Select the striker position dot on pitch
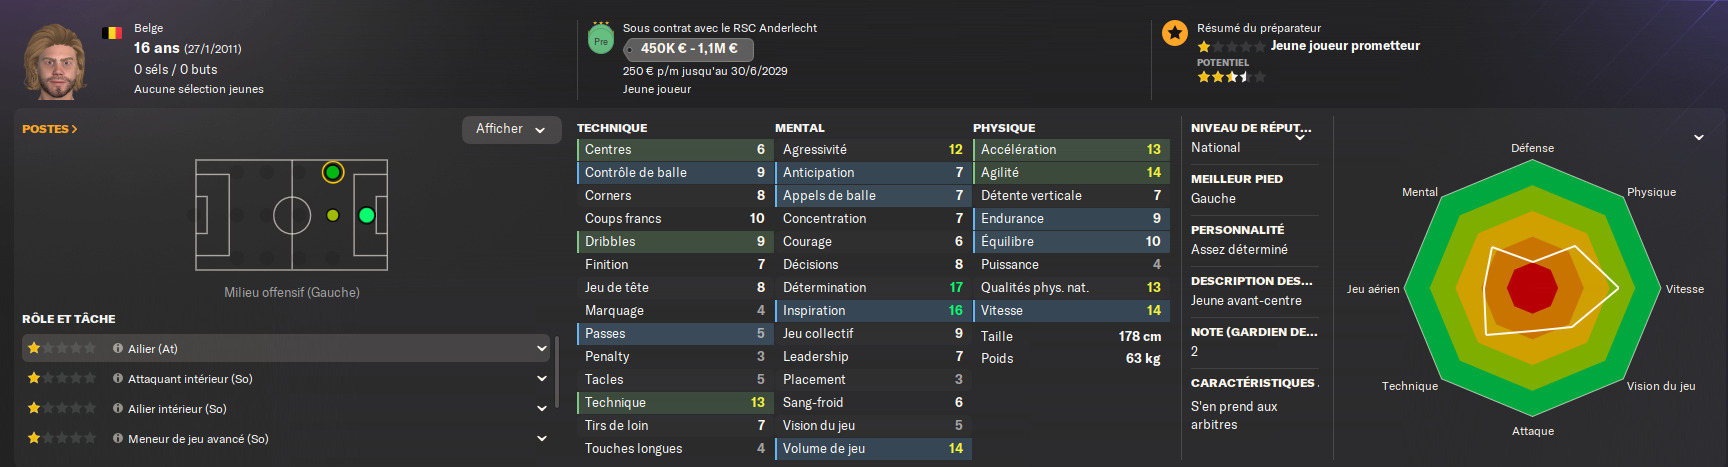Viewport: 1728px width, 467px height. pos(367,215)
